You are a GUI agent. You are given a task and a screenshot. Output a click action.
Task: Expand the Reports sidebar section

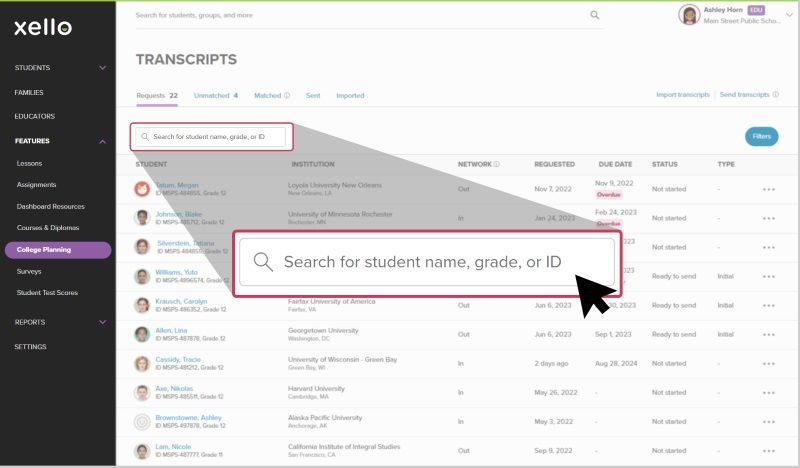(102, 322)
